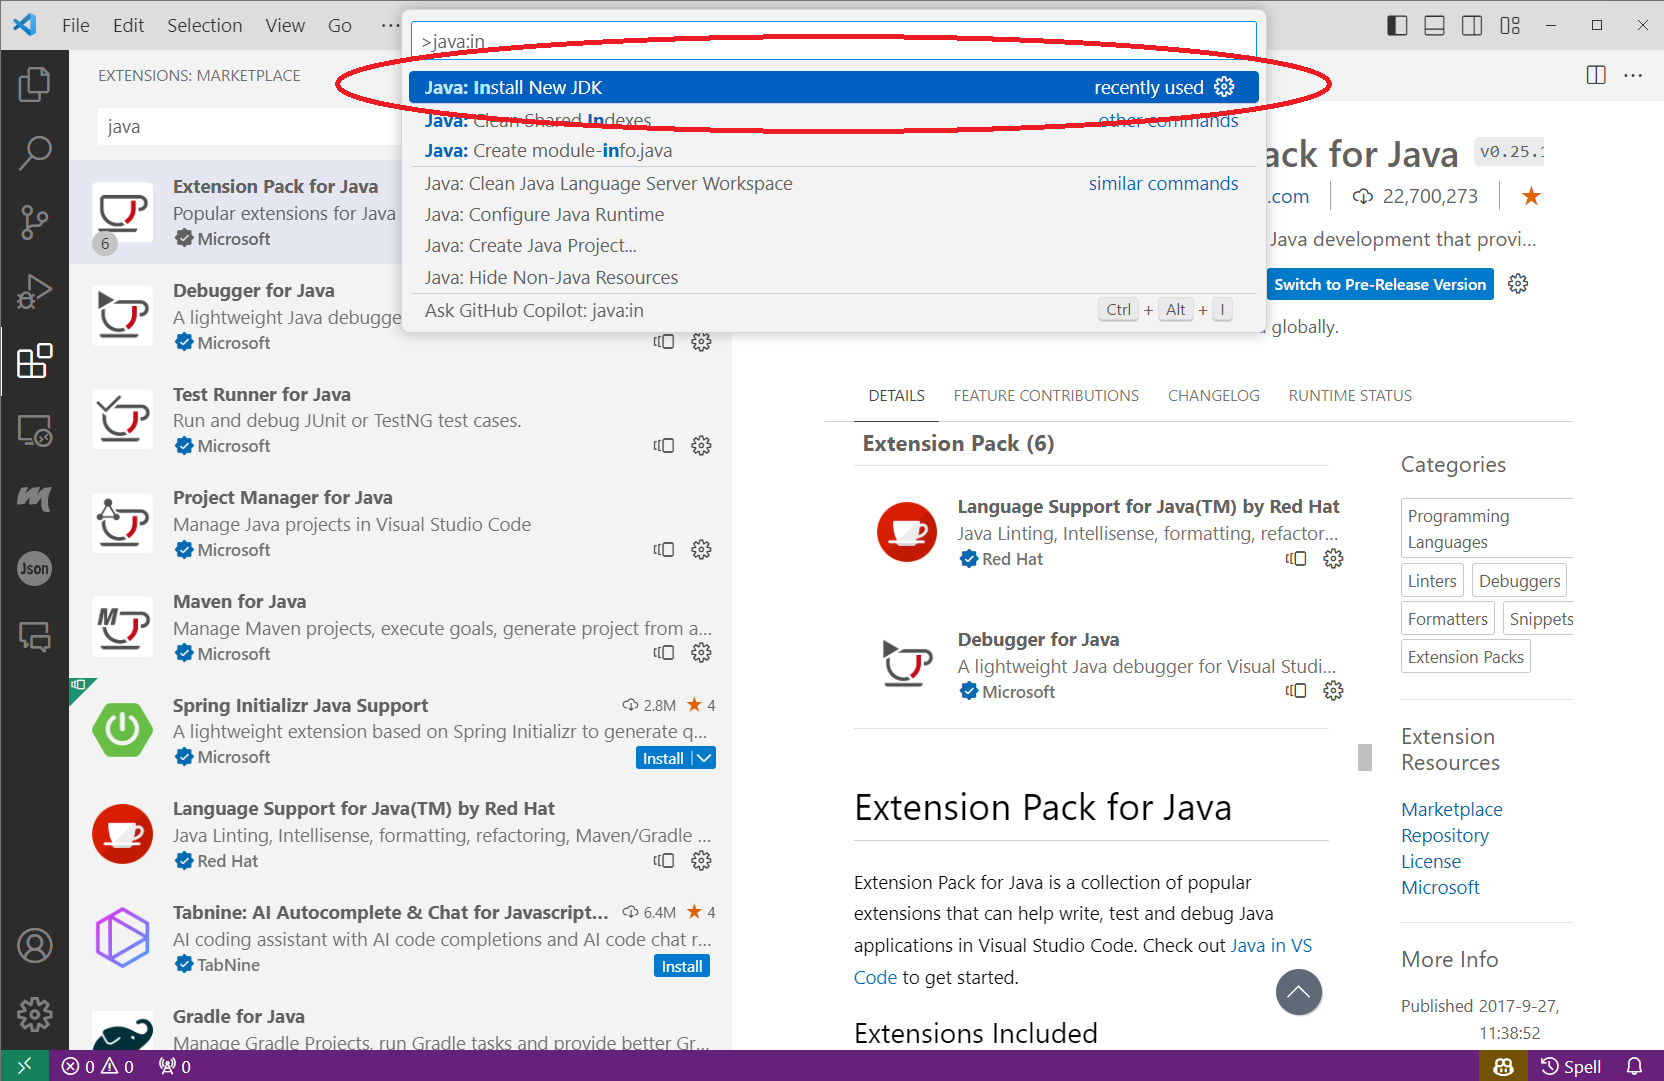Open manage gear for Project Manager for Java
Screen dimensions: 1664x1081
pyautogui.click(x=701, y=549)
